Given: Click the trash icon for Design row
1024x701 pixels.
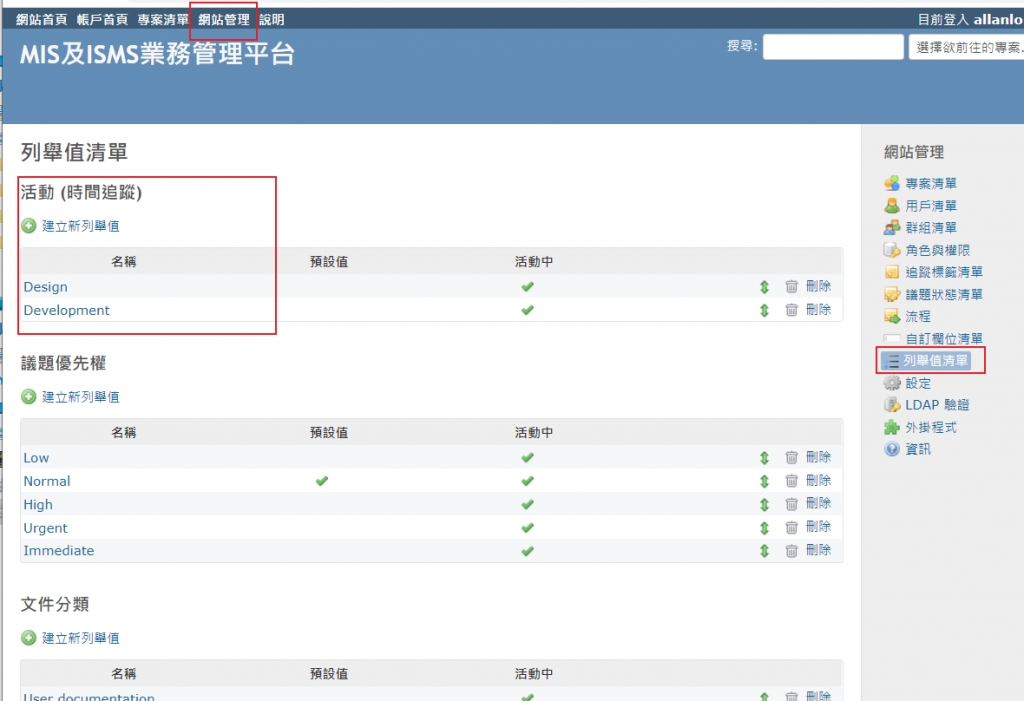Looking at the screenshot, I should point(791,287).
